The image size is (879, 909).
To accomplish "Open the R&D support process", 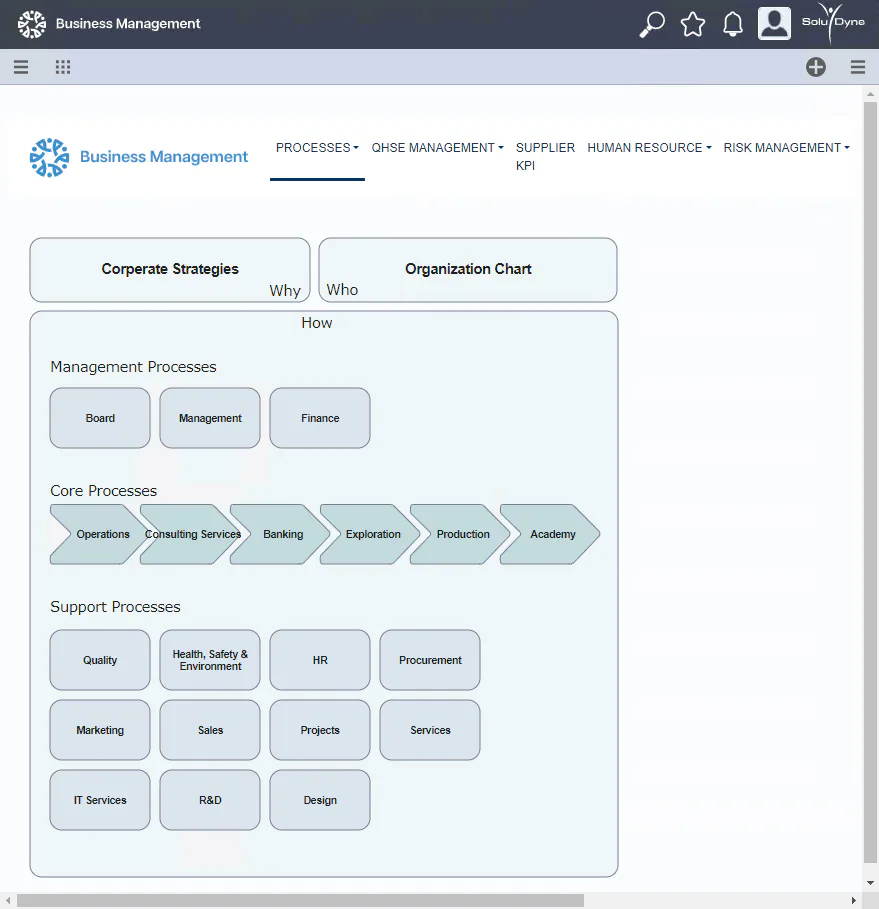I will click(210, 800).
